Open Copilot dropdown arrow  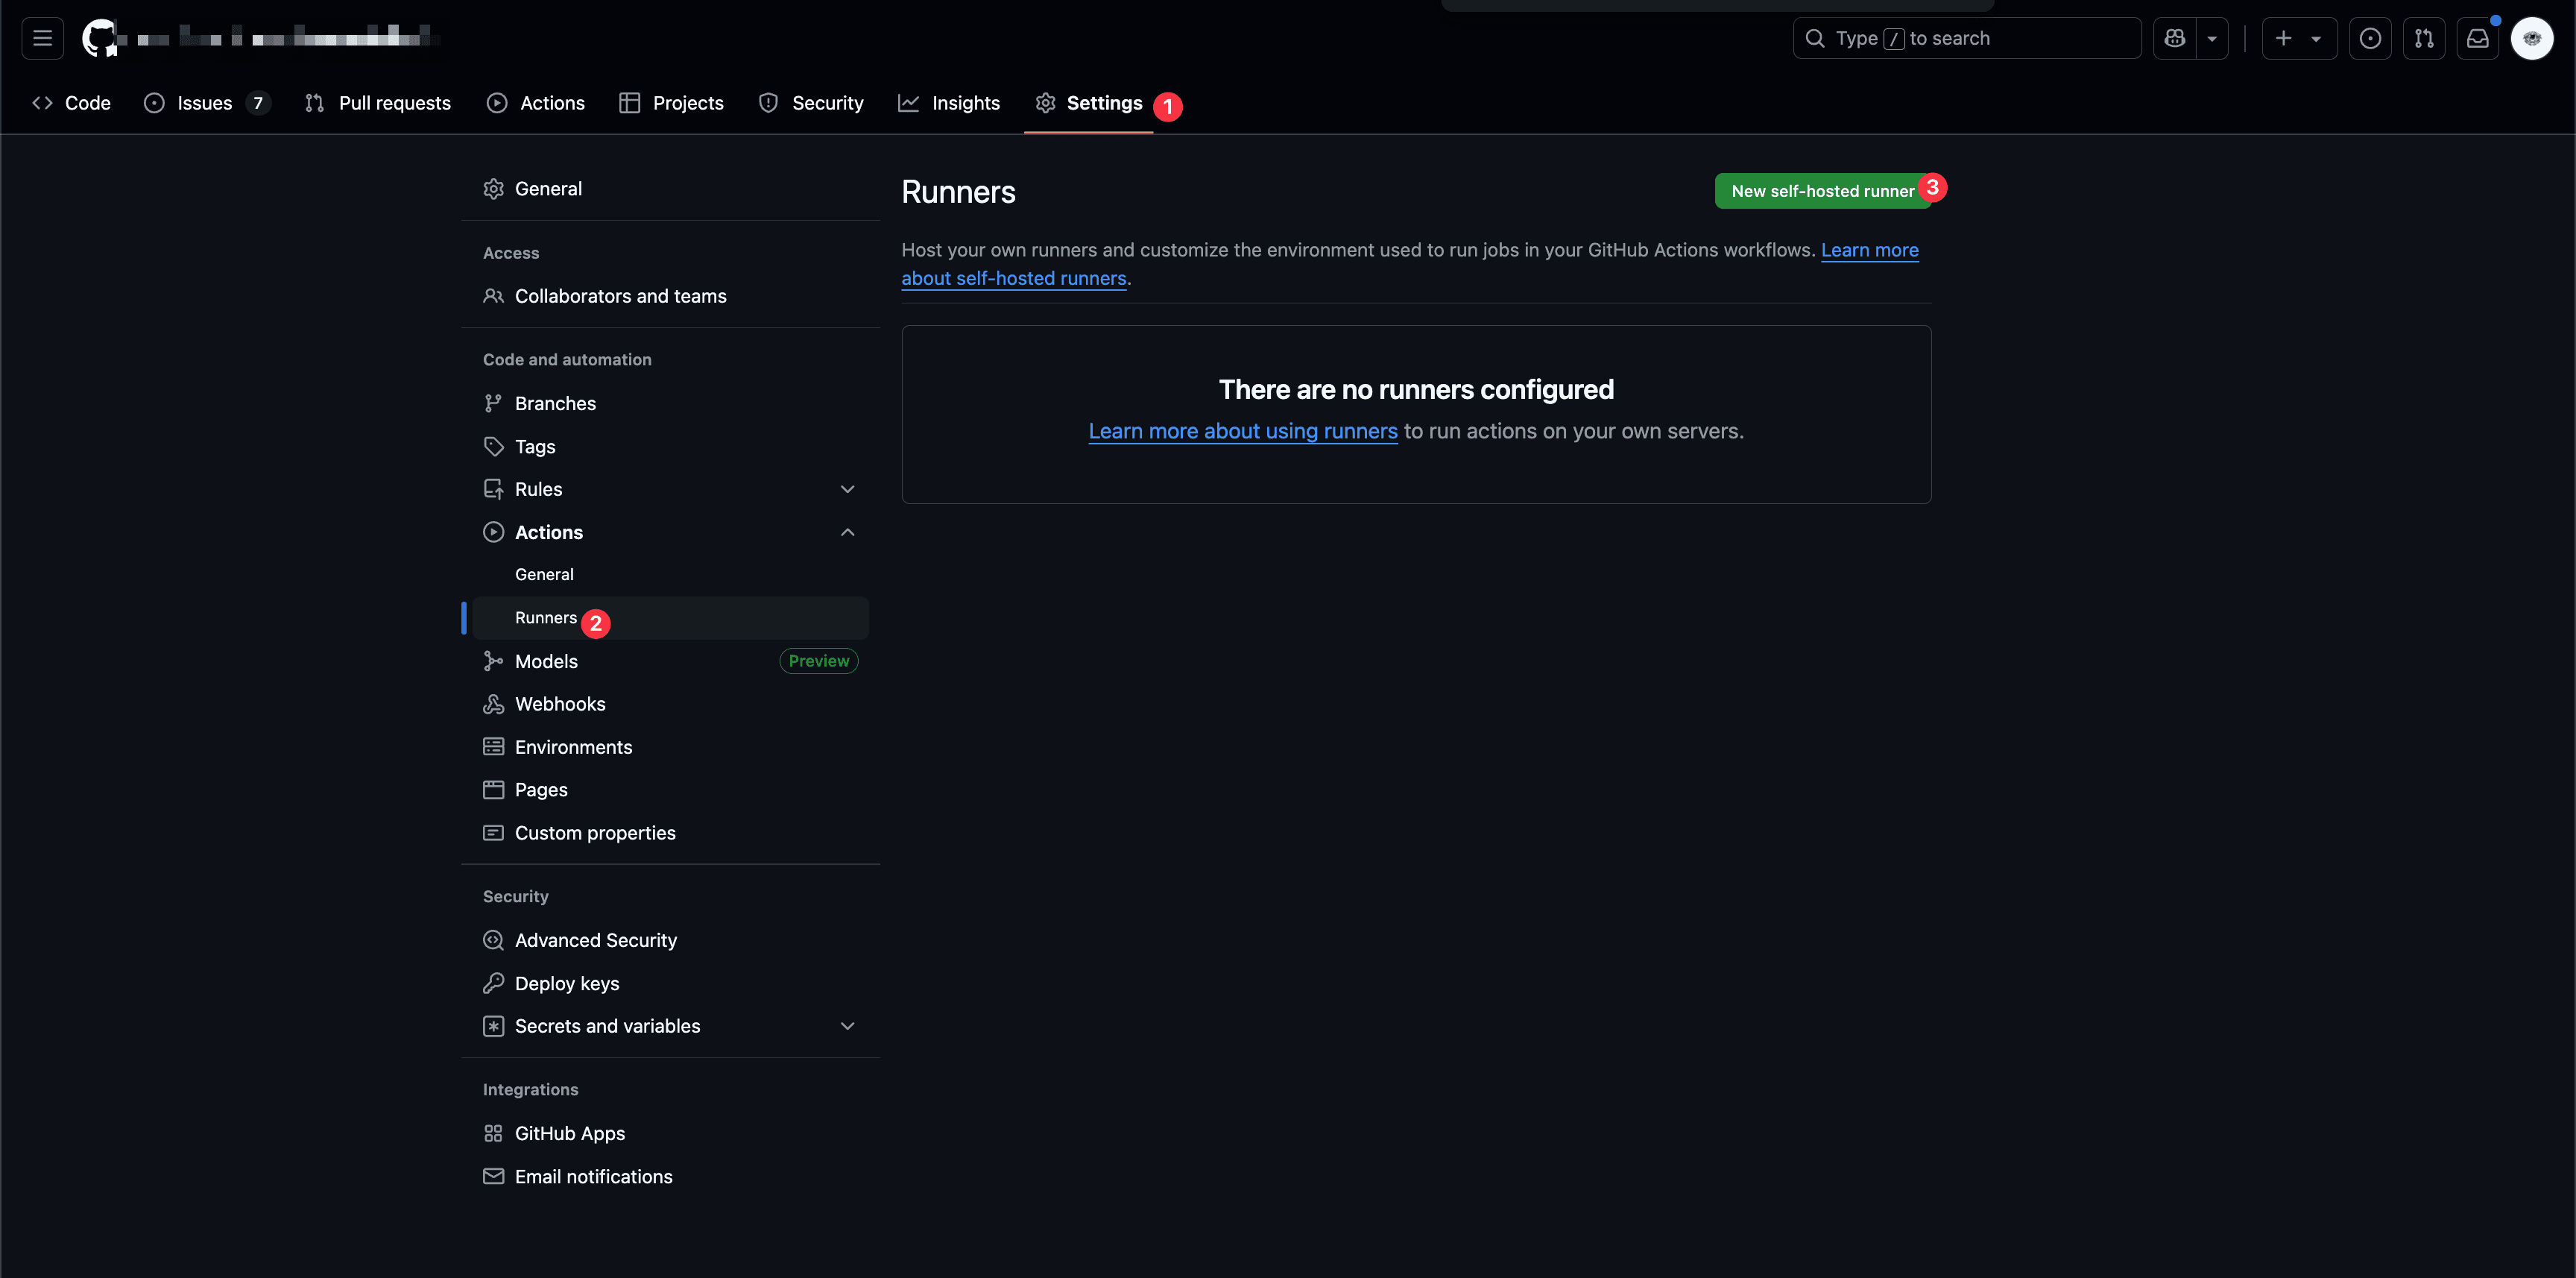pos(2212,38)
